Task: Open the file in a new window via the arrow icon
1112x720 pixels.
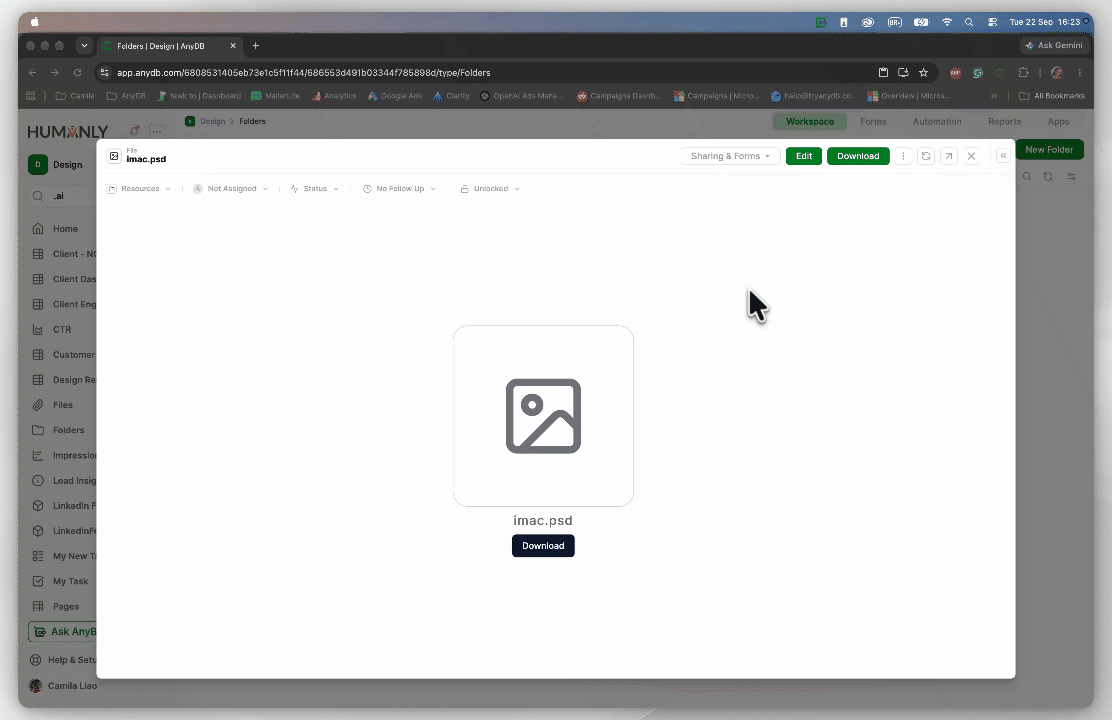Action: click(948, 156)
